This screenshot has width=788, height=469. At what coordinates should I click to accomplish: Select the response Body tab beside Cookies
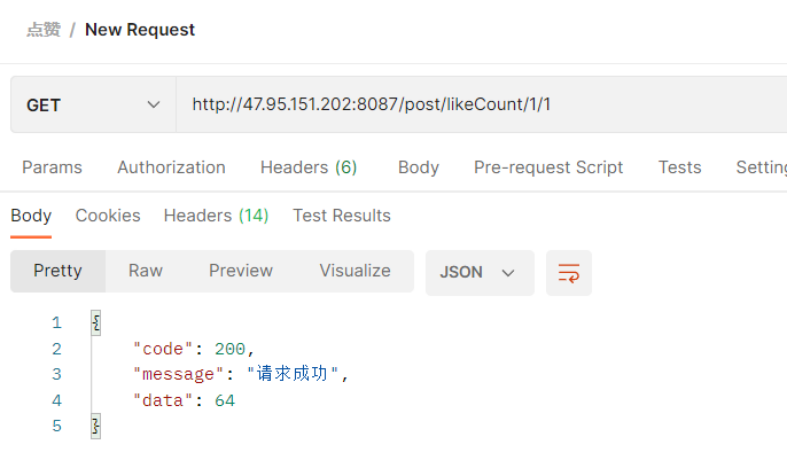31,215
